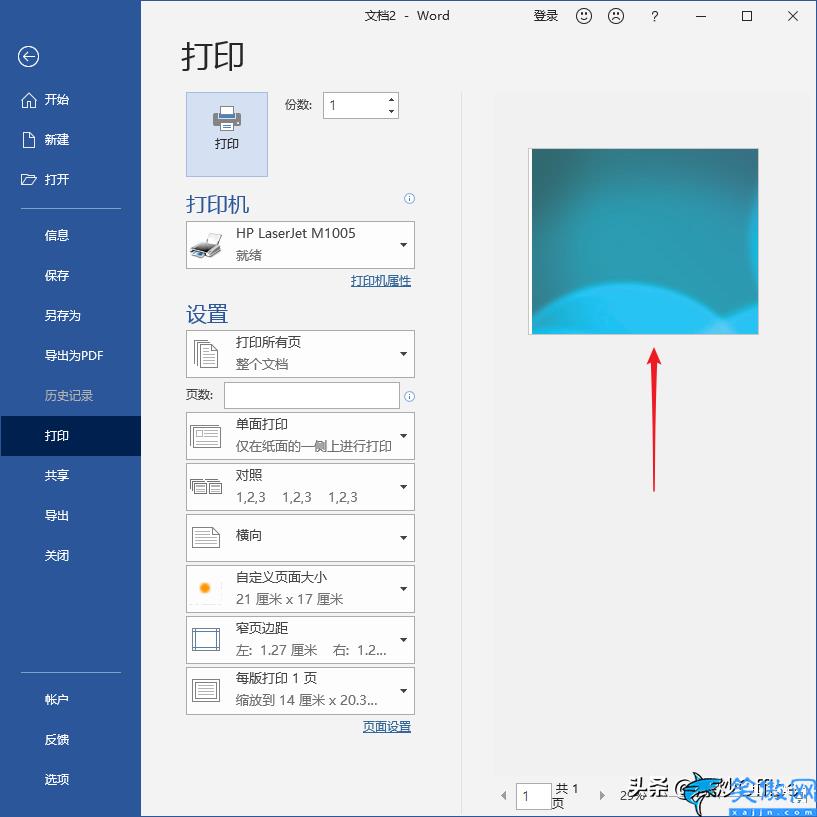Maximize the Word window
817x817 pixels.
[747, 16]
